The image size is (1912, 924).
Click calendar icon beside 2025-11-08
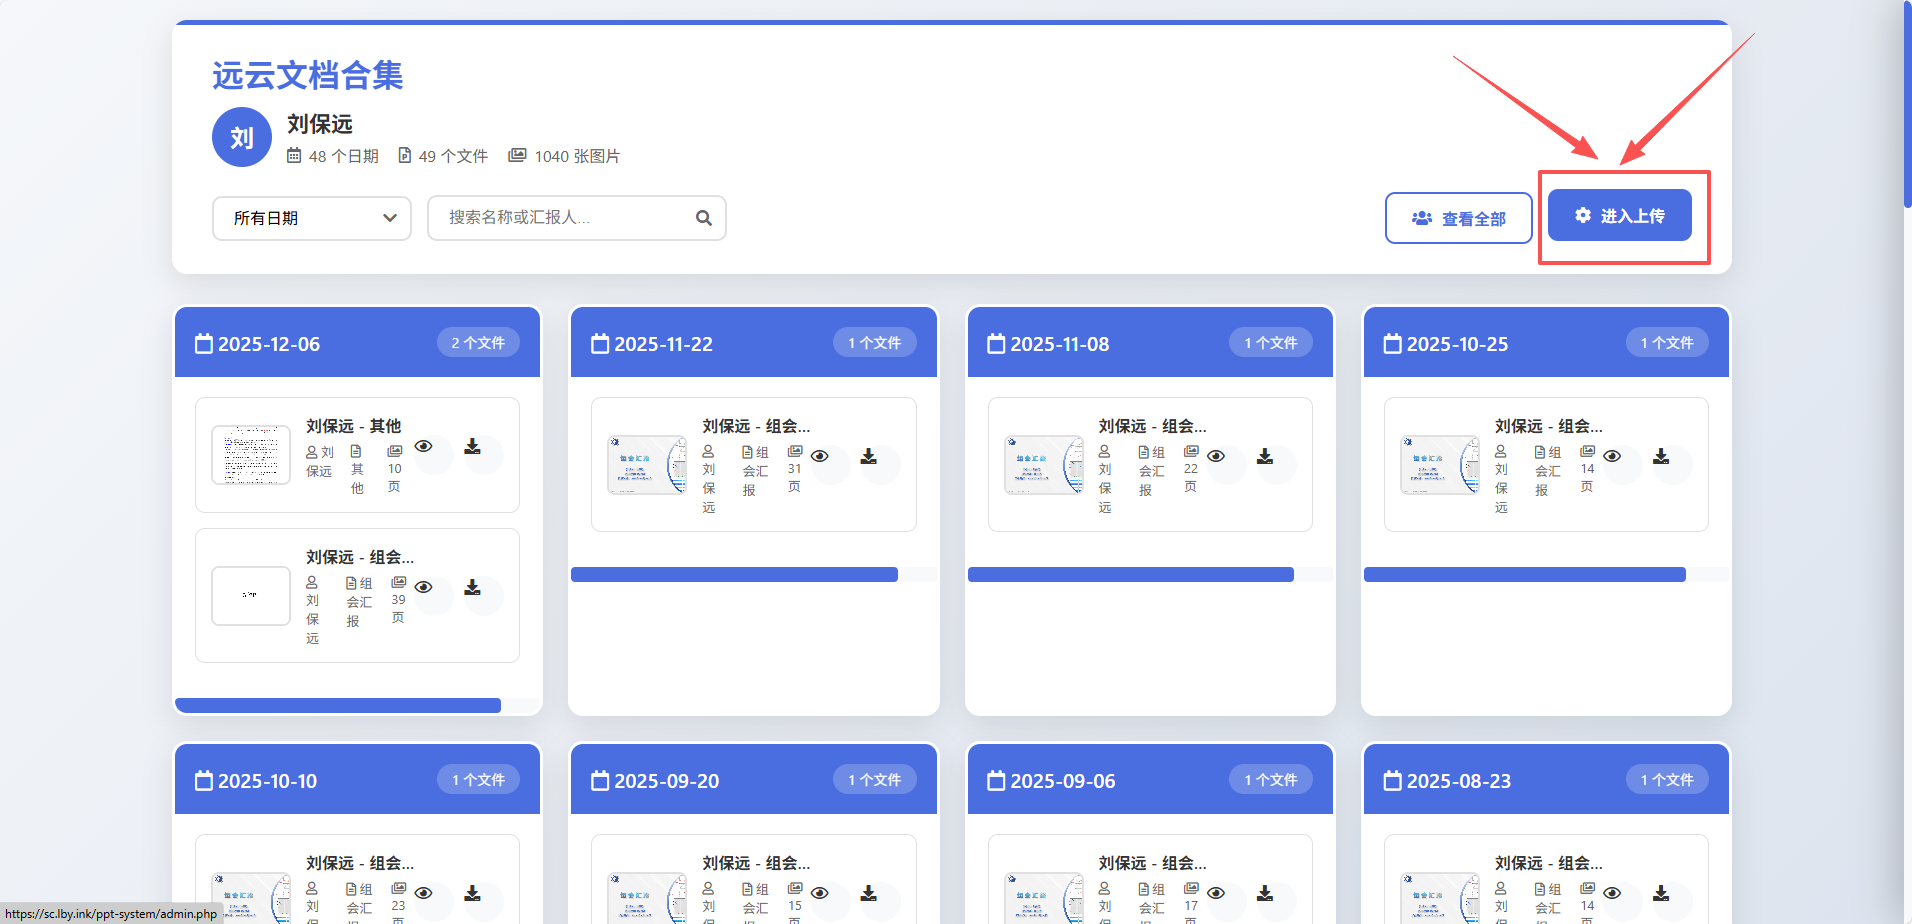pos(996,344)
